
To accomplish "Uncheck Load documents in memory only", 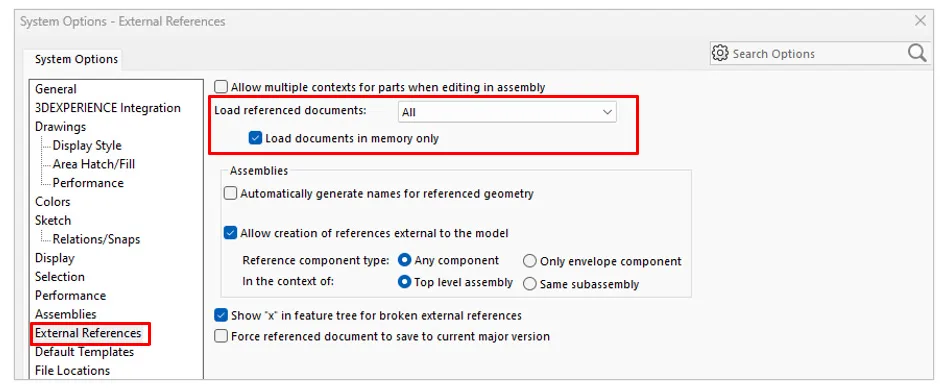I will click(x=255, y=139).
